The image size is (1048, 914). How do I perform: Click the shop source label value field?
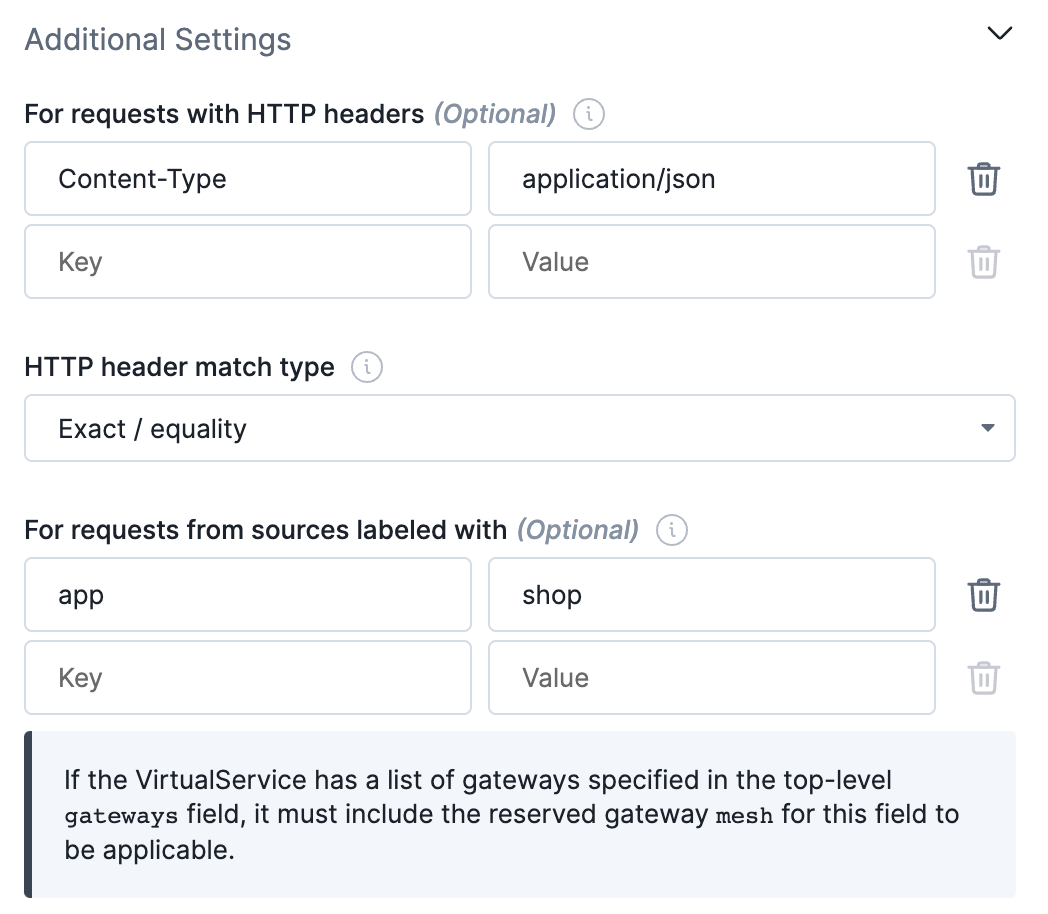point(711,595)
